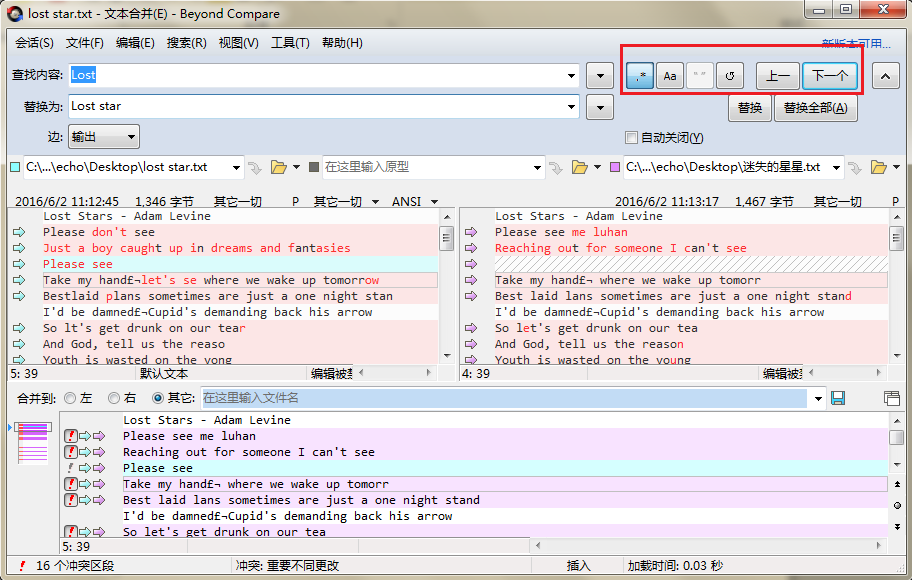The height and width of the screenshot is (580, 912).
Task: Open the 编辑(E) menu
Action: click(135, 42)
